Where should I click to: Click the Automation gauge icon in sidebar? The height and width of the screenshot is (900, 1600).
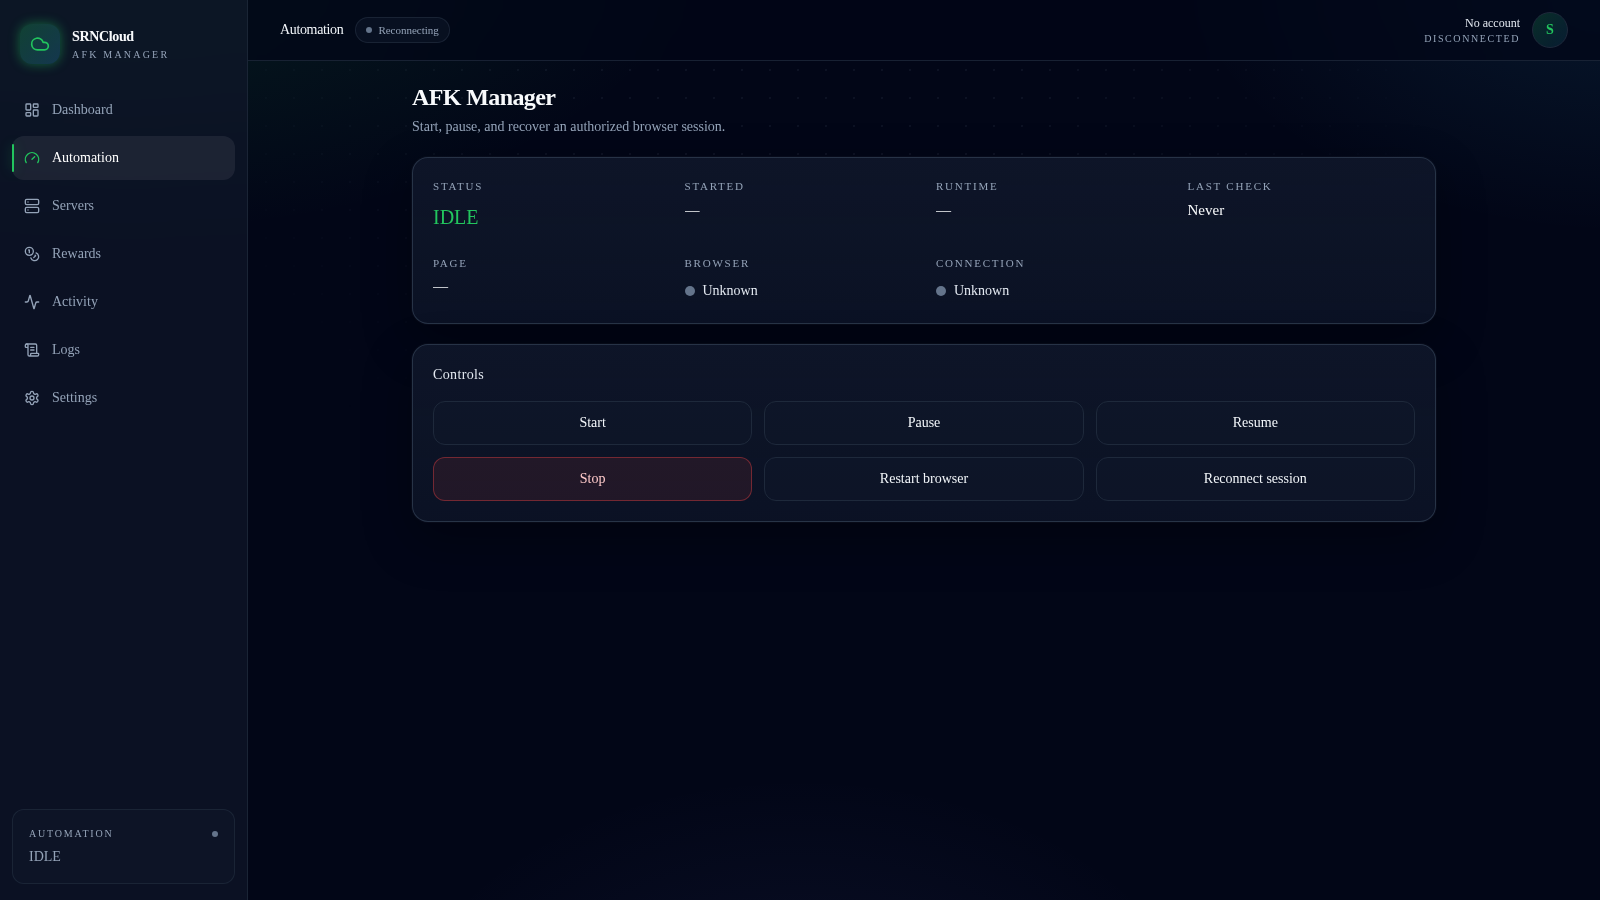click(32, 158)
